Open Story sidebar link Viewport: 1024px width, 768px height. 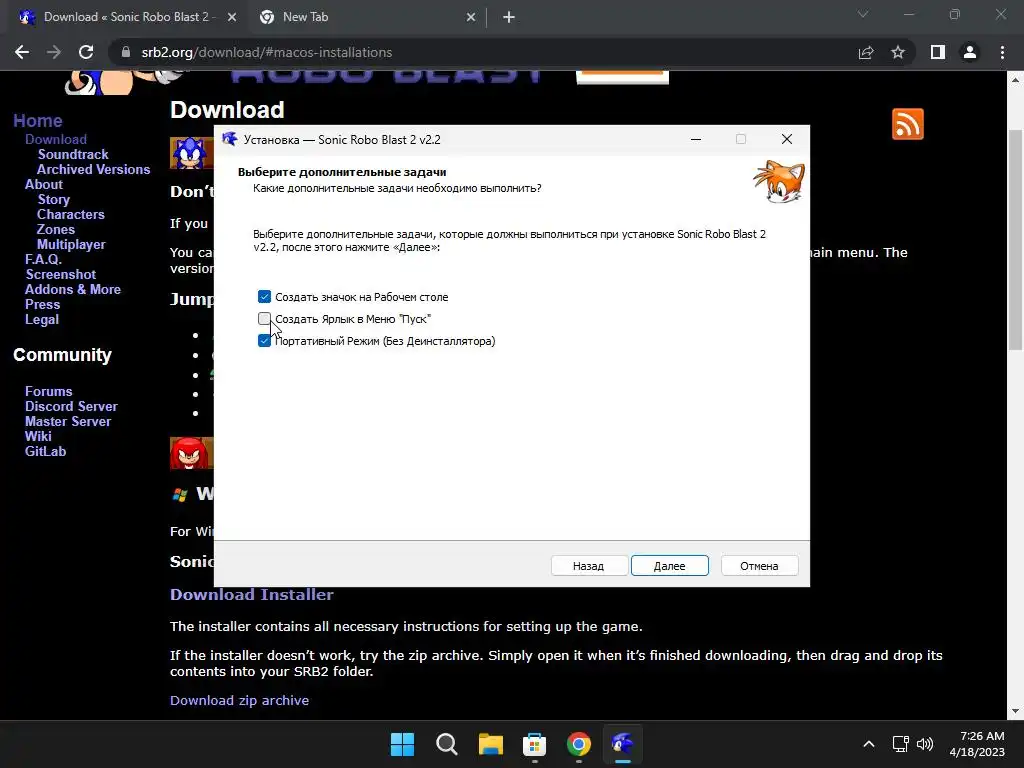(x=54, y=199)
